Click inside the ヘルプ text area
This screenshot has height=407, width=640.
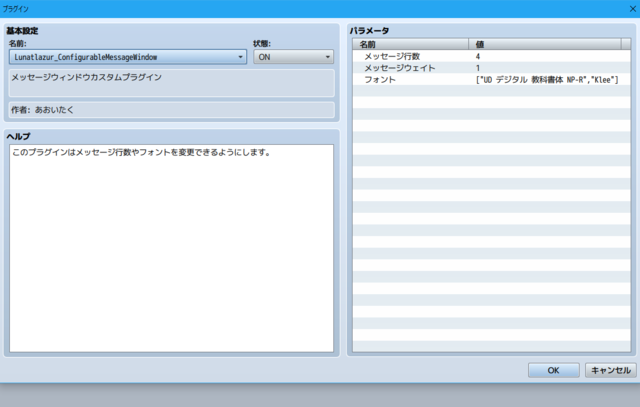tap(171, 248)
